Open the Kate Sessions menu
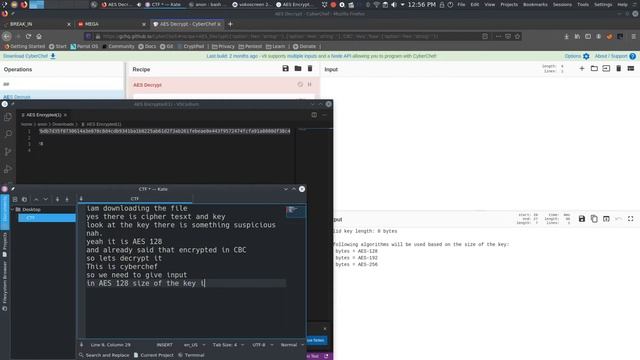The image size is (640, 360). 562,4
